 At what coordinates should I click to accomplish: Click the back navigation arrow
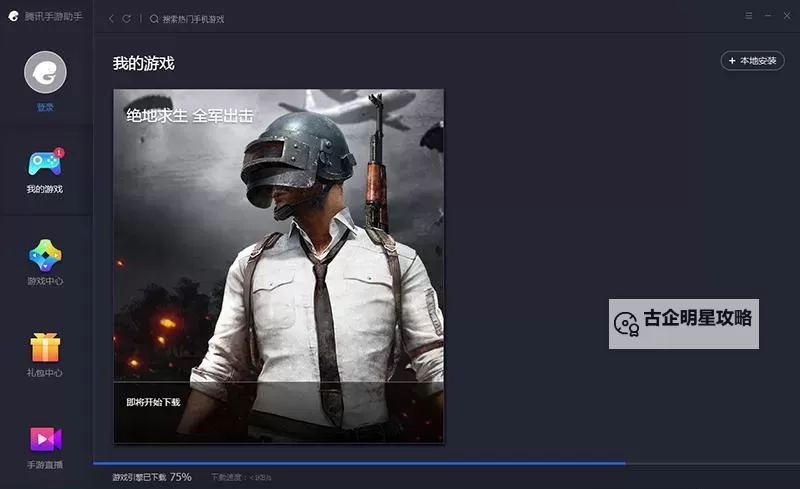pos(111,18)
